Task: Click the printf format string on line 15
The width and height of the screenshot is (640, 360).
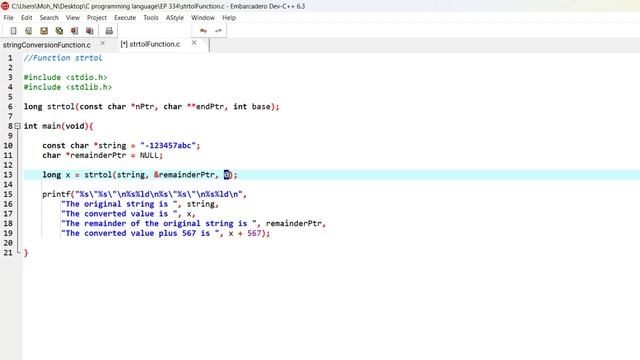Action: point(159,194)
